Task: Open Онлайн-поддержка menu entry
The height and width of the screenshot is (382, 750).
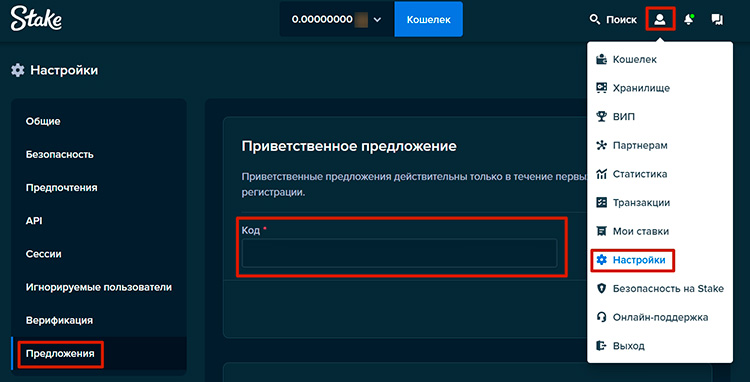Action: (x=660, y=317)
